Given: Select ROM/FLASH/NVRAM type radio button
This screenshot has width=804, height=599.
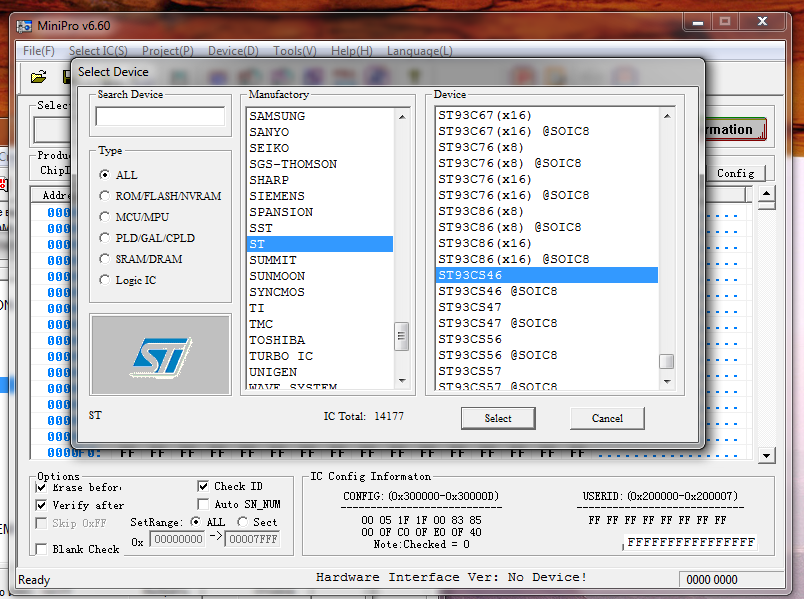Looking at the screenshot, I should click(105, 196).
